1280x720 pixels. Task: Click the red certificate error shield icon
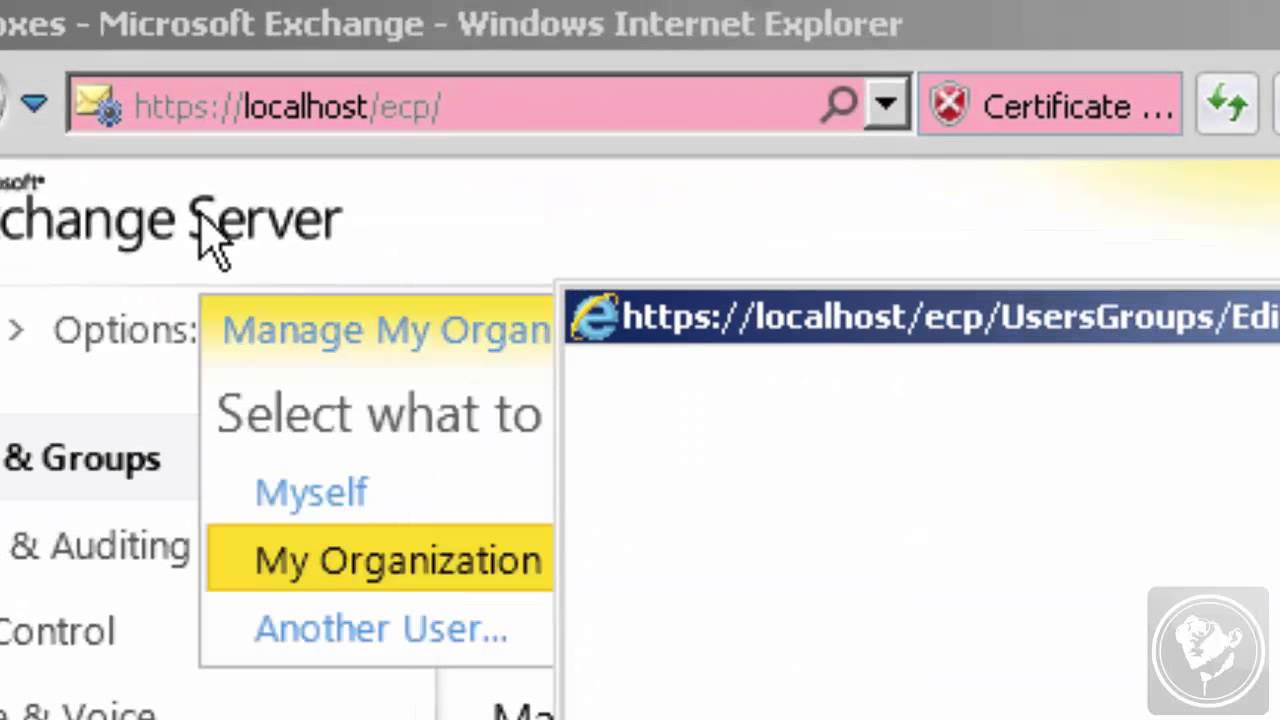[949, 105]
